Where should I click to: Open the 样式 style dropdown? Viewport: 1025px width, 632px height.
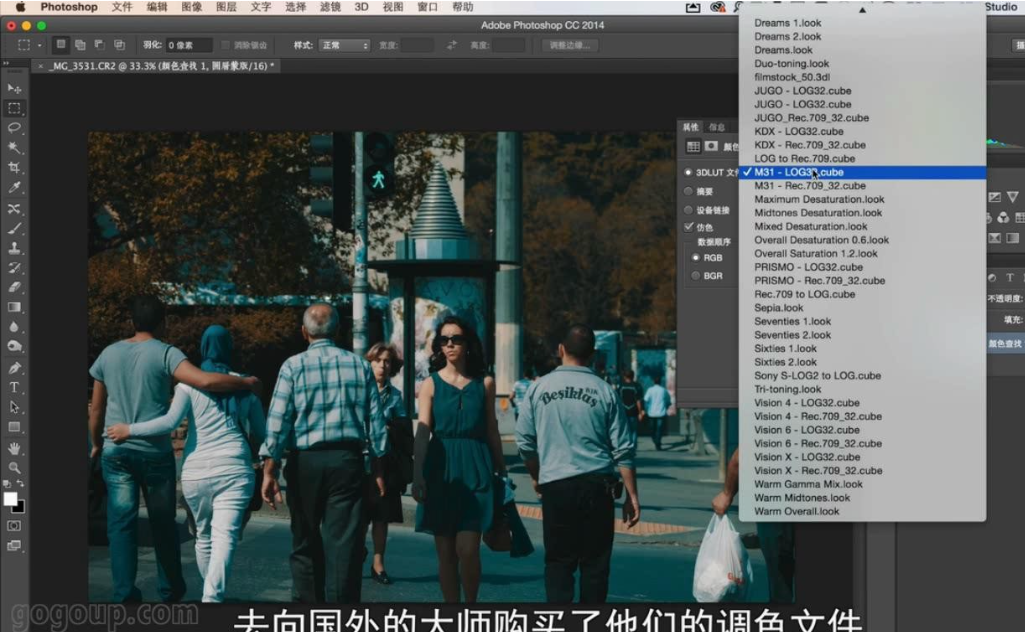click(x=344, y=45)
